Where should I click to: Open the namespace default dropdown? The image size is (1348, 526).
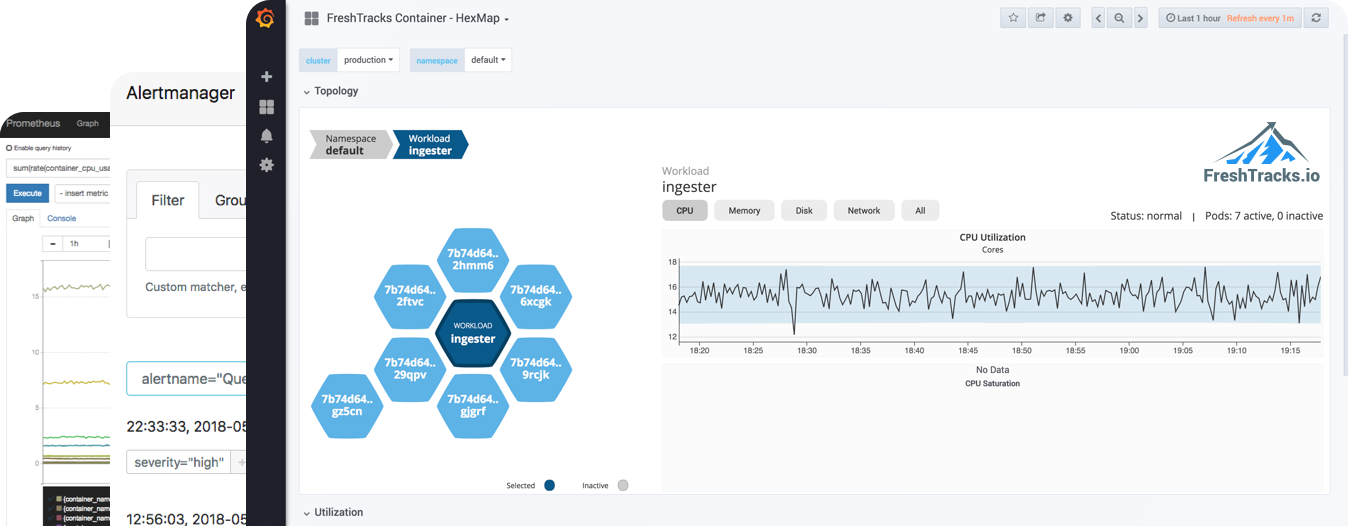point(489,60)
